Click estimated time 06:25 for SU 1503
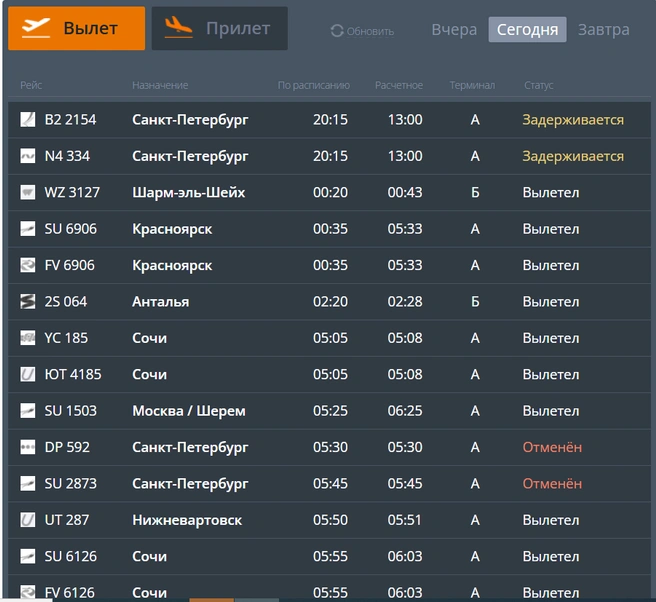Viewport: 656px width, 602px height. pos(405,411)
